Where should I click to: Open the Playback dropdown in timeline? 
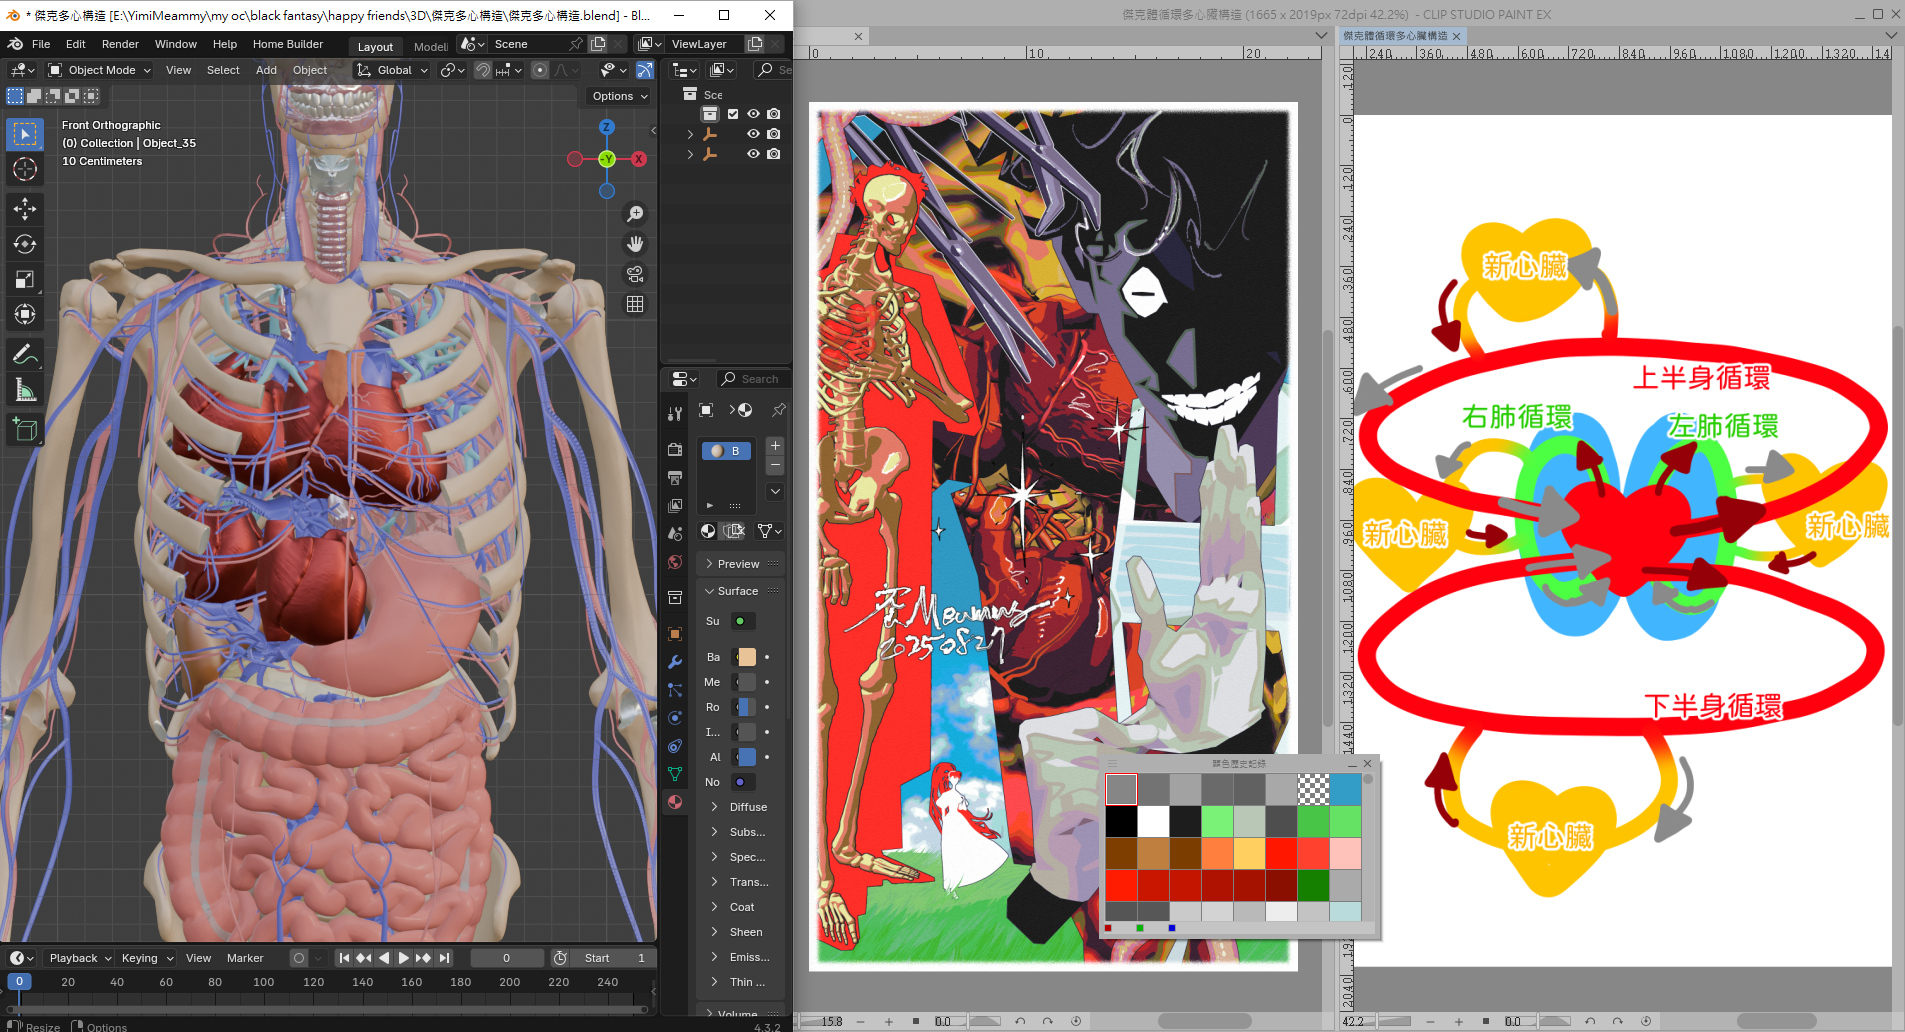[80, 958]
